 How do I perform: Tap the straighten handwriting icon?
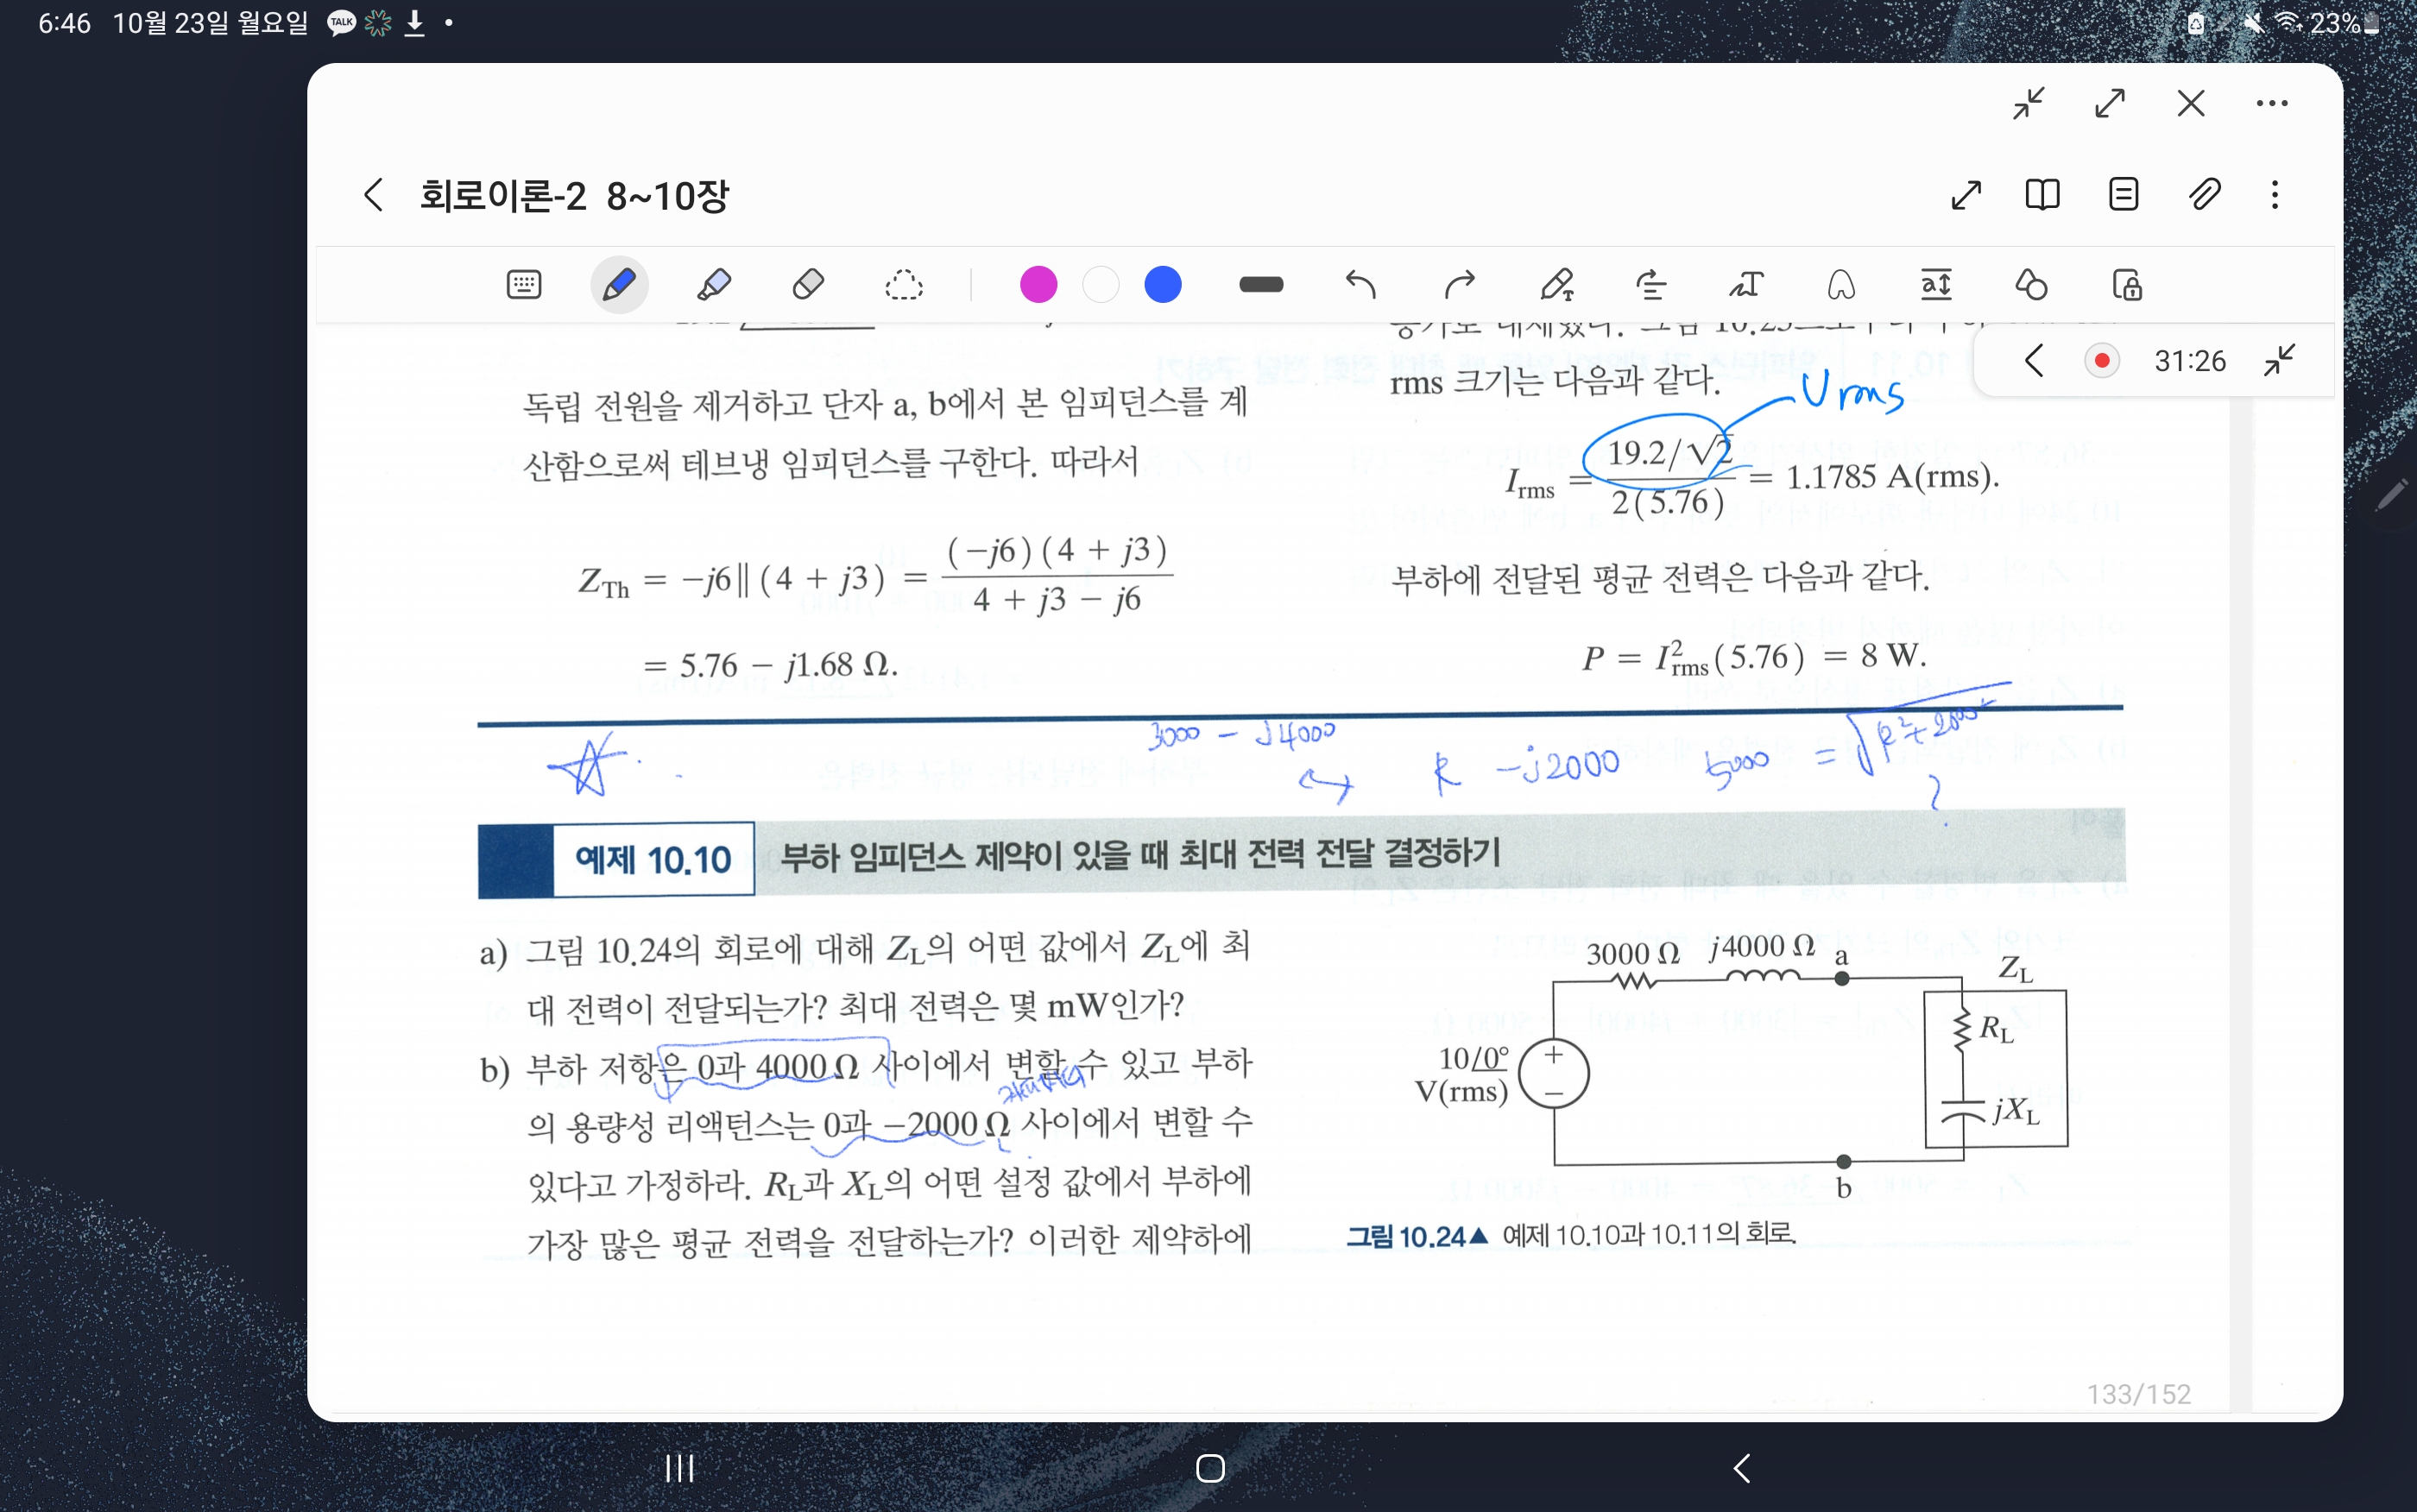1651,285
